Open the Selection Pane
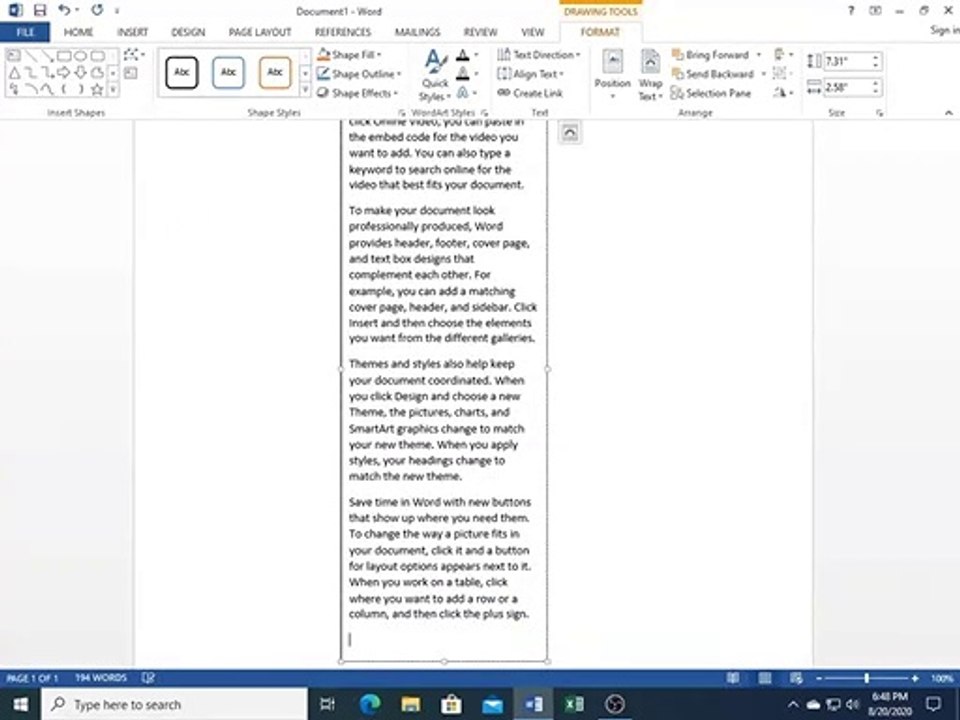The height and width of the screenshot is (720, 960). tap(711, 93)
